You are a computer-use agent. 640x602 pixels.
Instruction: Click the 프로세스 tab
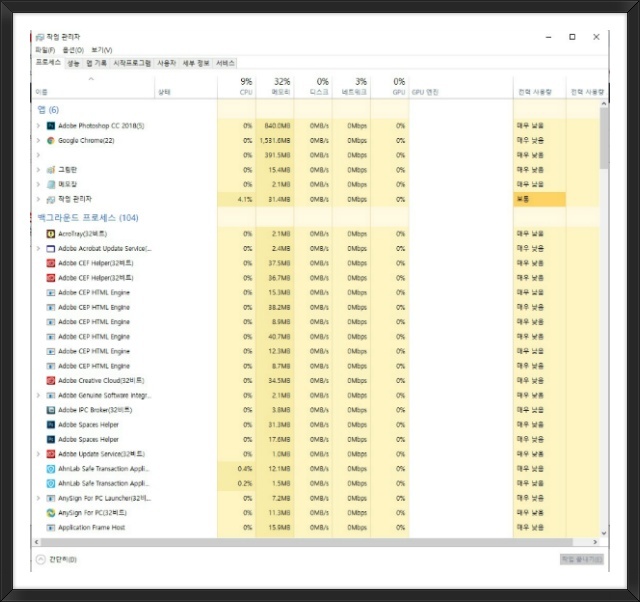coord(48,62)
